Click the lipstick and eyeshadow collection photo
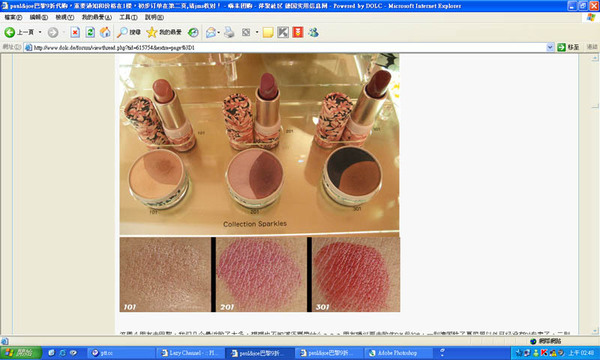This screenshot has width=600, height=360. pos(259,143)
